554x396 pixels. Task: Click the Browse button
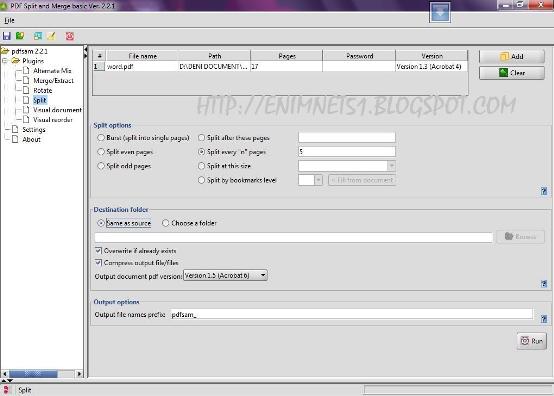(x=520, y=237)
